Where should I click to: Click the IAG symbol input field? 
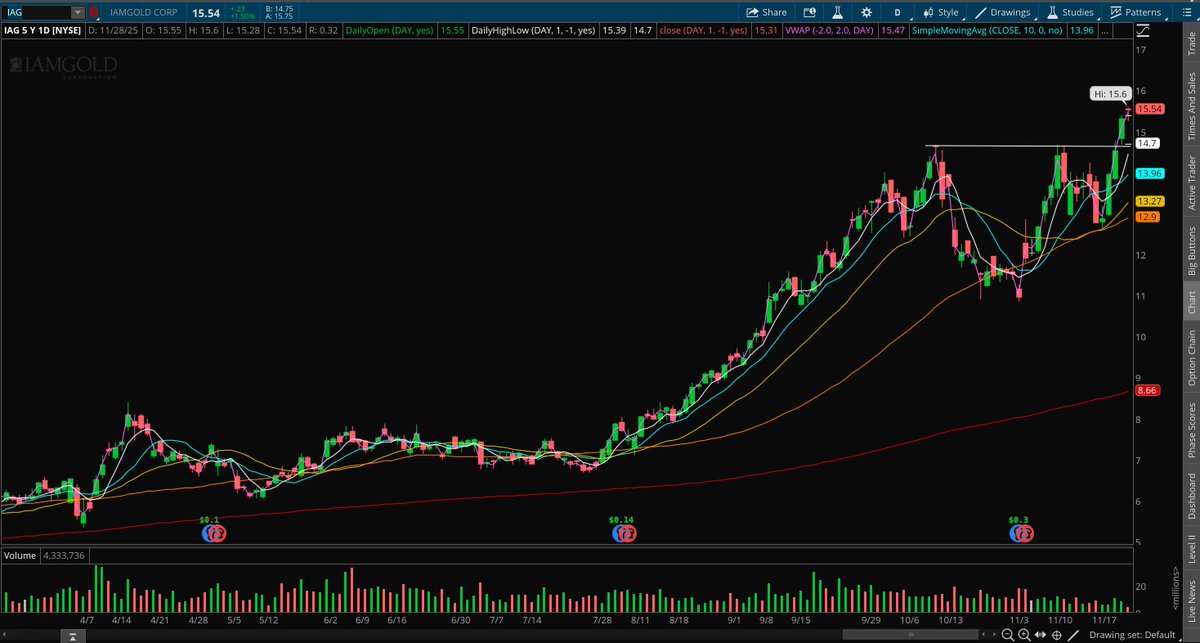[x=36, y=12]
